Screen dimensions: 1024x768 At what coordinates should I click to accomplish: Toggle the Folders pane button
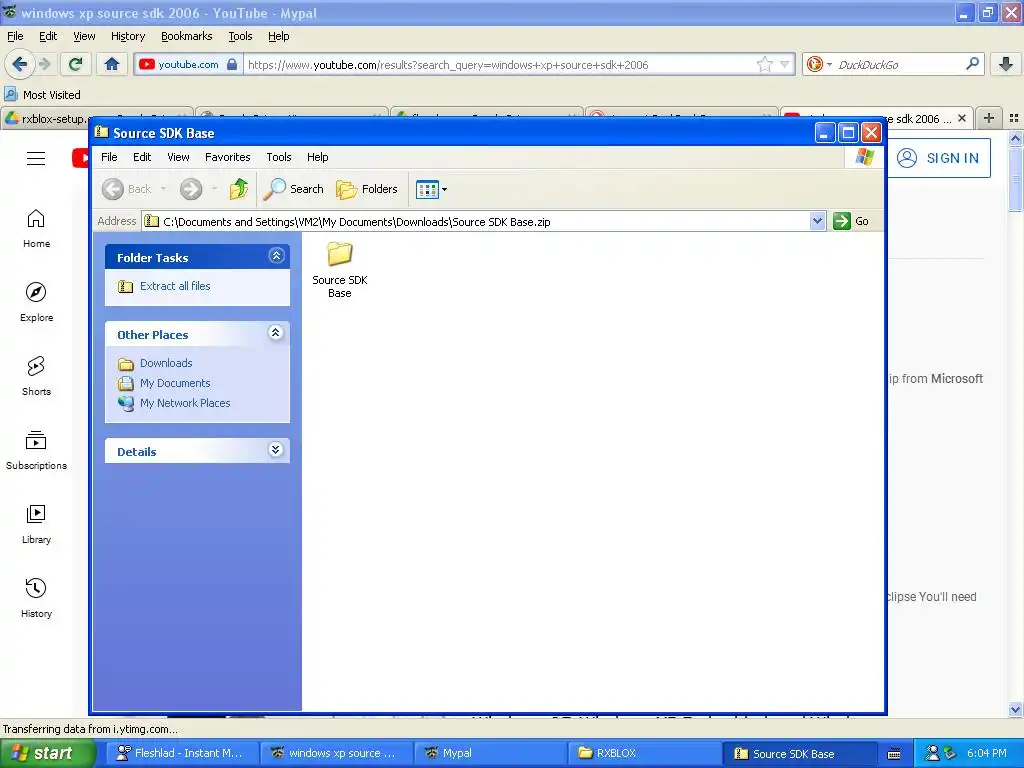point(366,189)
